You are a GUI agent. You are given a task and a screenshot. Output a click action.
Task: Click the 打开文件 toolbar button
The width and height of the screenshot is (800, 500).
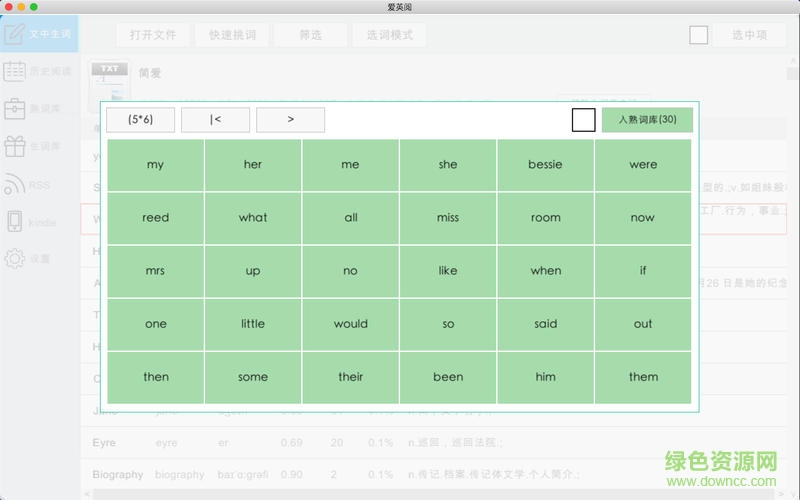[x=153, y=35]
